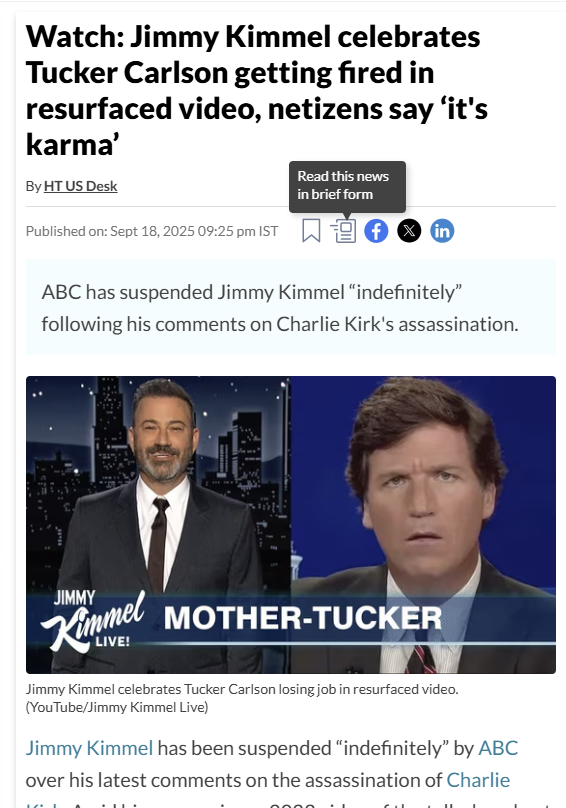The image size is (566, 808).
Task: Click the article headline about Jimmy Kimmel
Action: 257,90
